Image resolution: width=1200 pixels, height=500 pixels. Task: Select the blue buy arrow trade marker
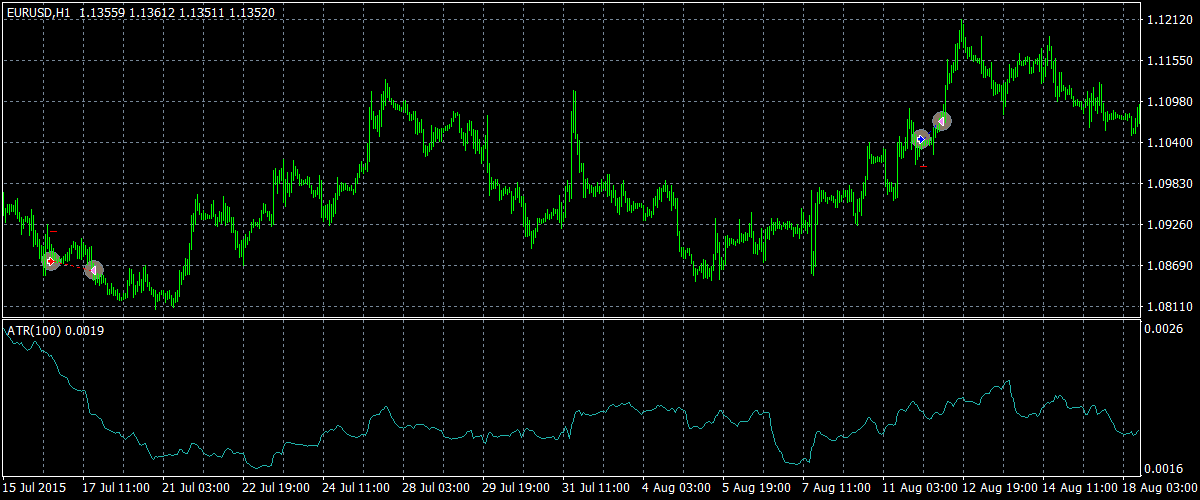pos(921,139)
